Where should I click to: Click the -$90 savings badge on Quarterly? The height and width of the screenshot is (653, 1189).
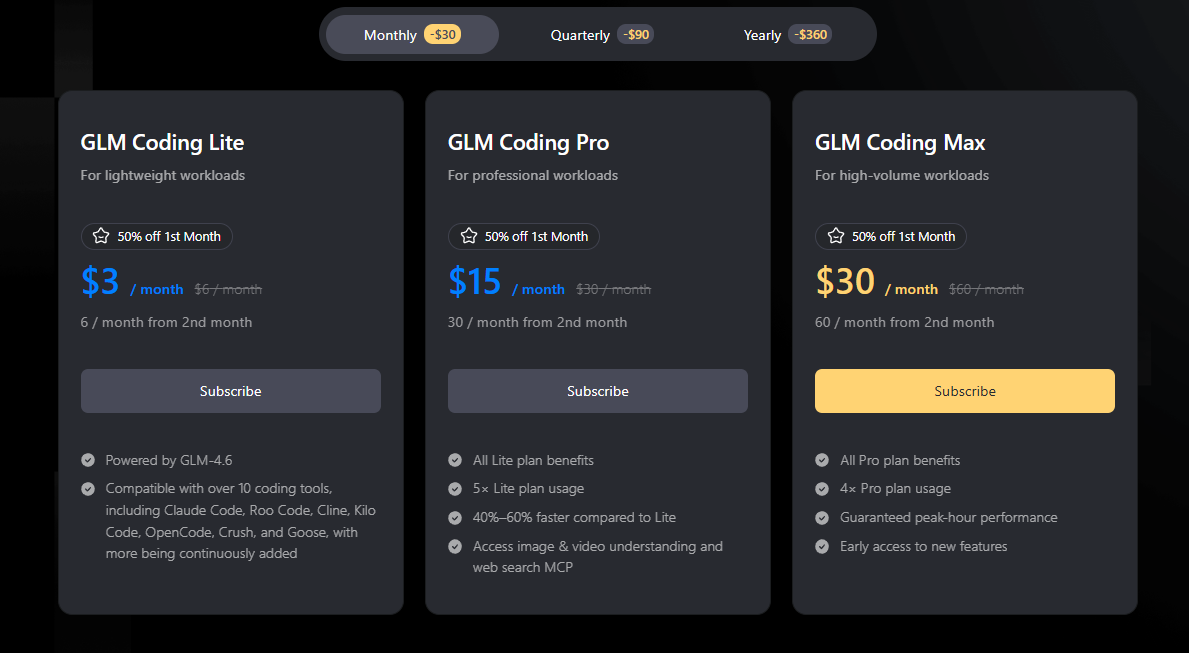pyautogui.click(x=636, y=35)
